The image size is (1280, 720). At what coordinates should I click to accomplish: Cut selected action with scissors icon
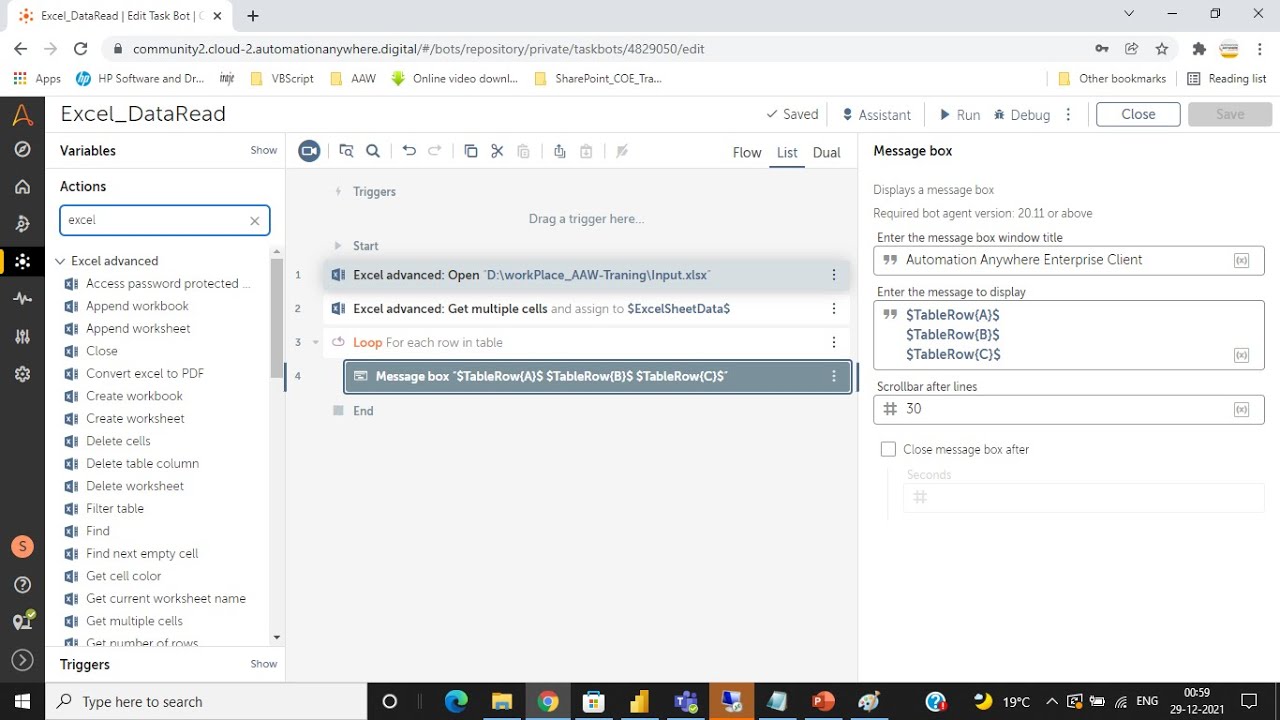click(497, 151)
